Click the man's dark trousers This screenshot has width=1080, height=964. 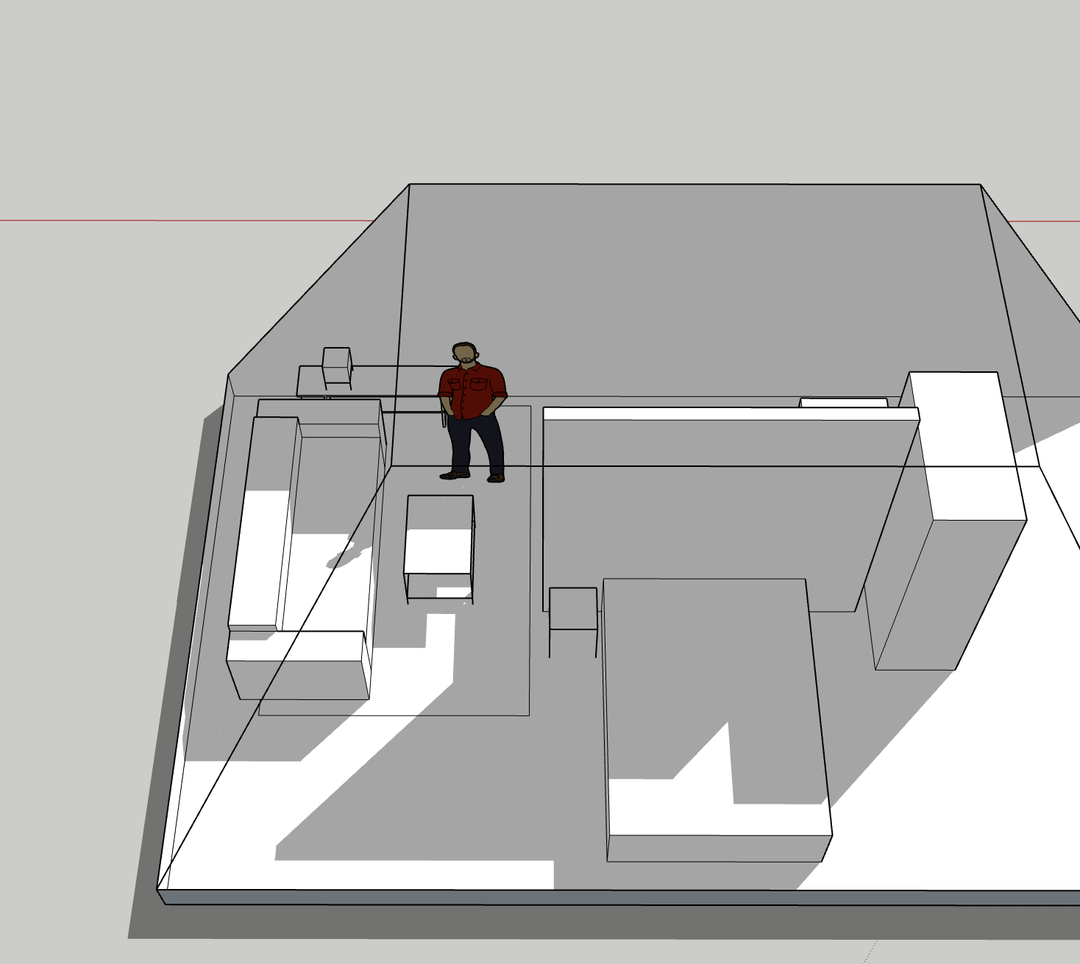point(473,440)
